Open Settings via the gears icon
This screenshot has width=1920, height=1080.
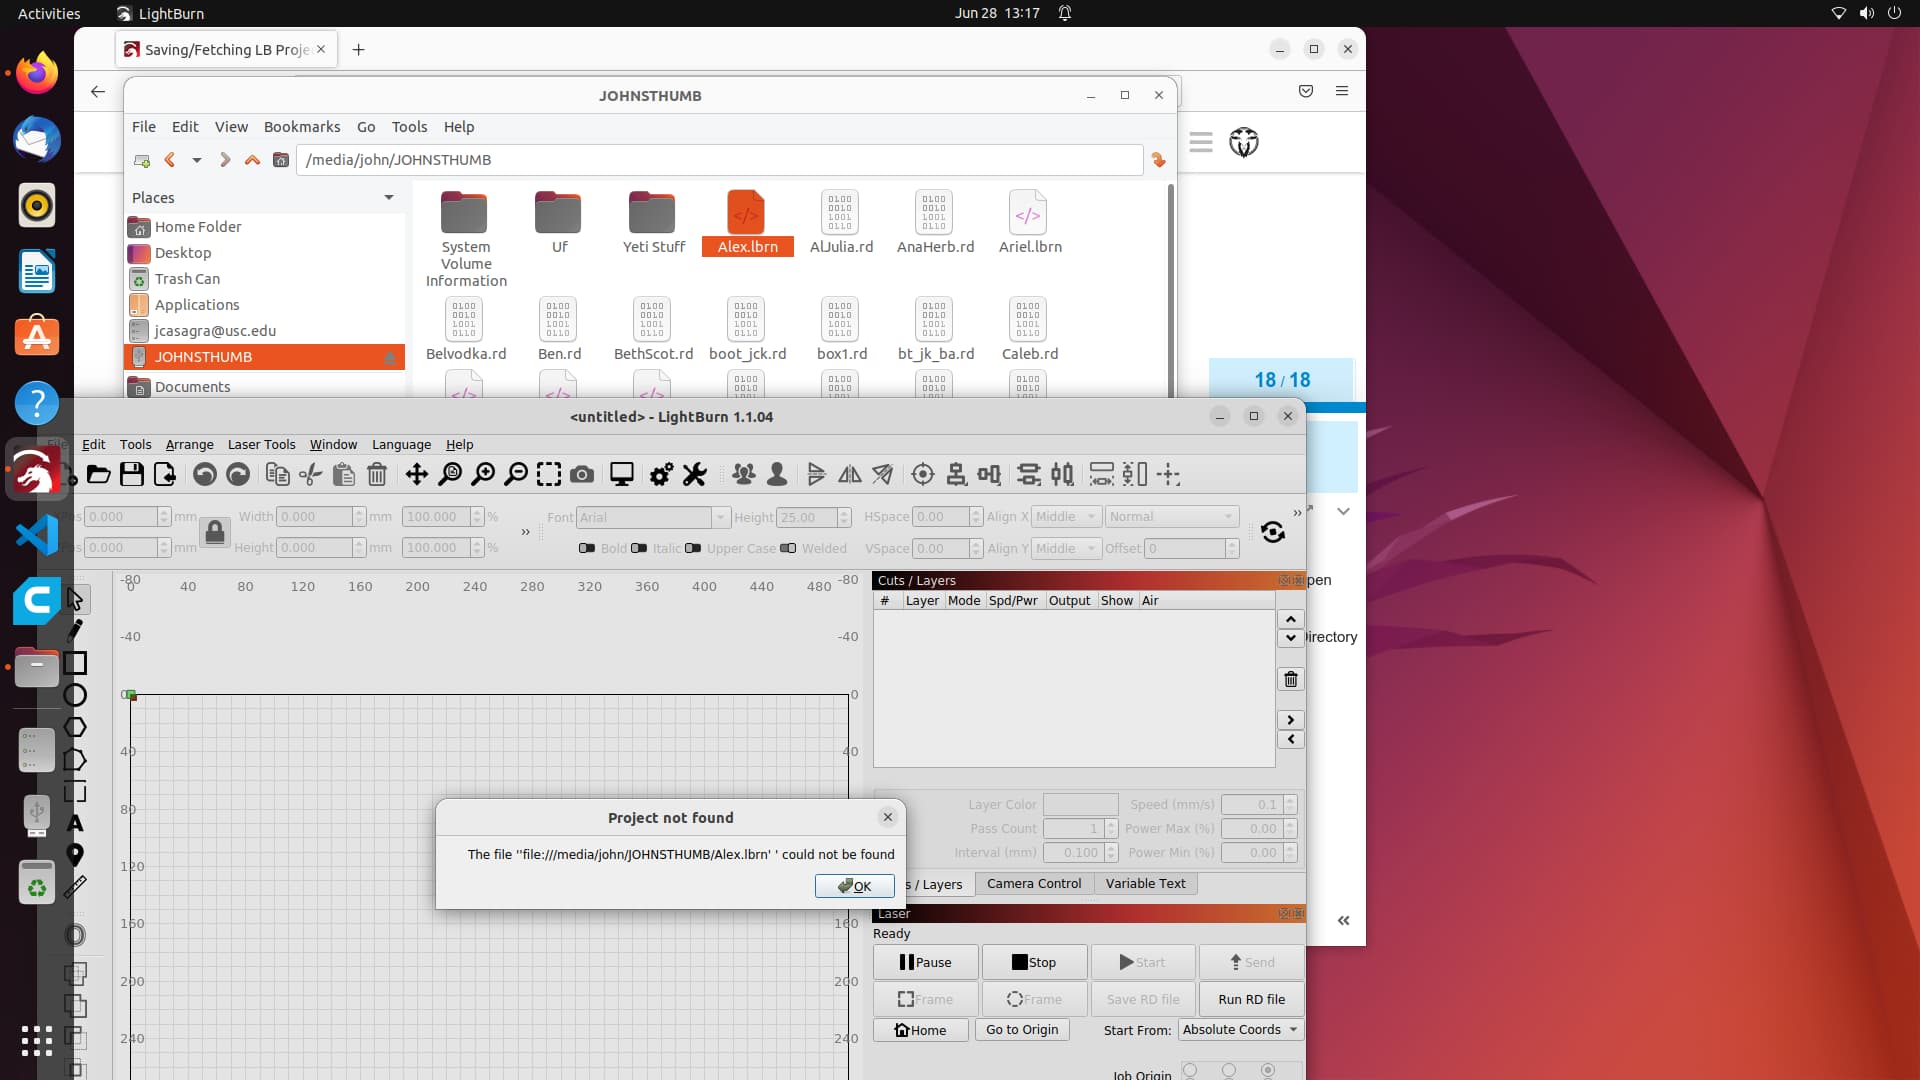661,475
